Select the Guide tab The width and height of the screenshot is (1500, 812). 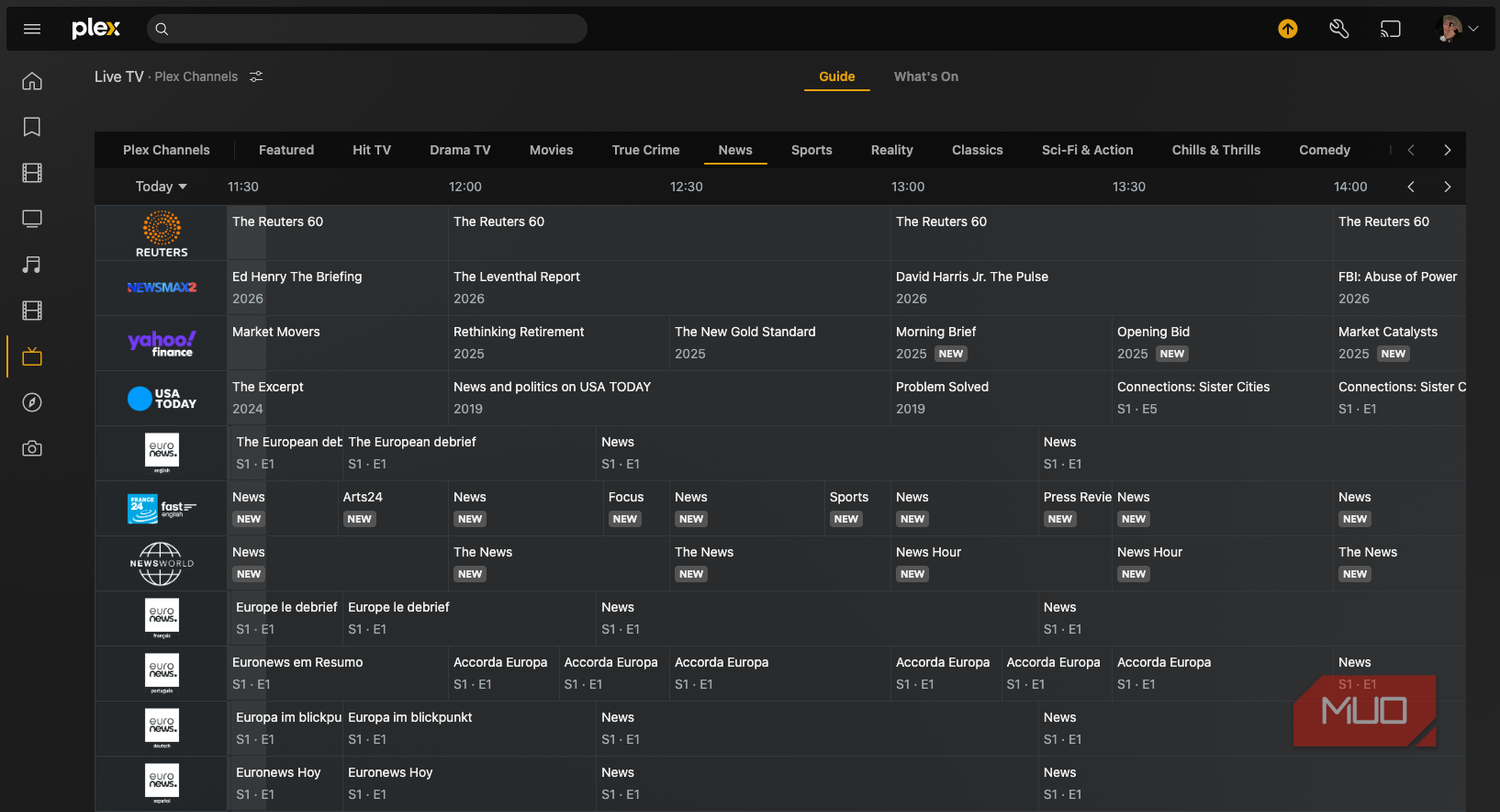pos(837,77)
